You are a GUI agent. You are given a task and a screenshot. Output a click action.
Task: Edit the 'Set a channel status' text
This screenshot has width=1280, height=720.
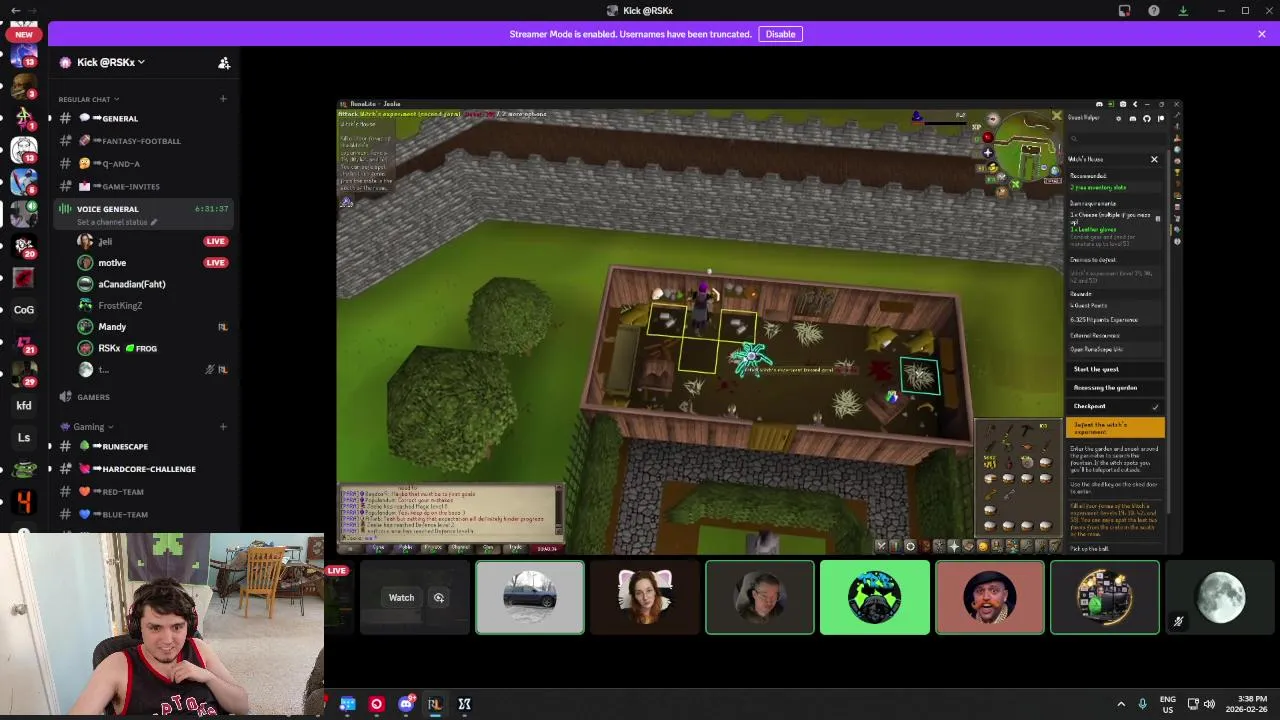[x=117, y=222]
